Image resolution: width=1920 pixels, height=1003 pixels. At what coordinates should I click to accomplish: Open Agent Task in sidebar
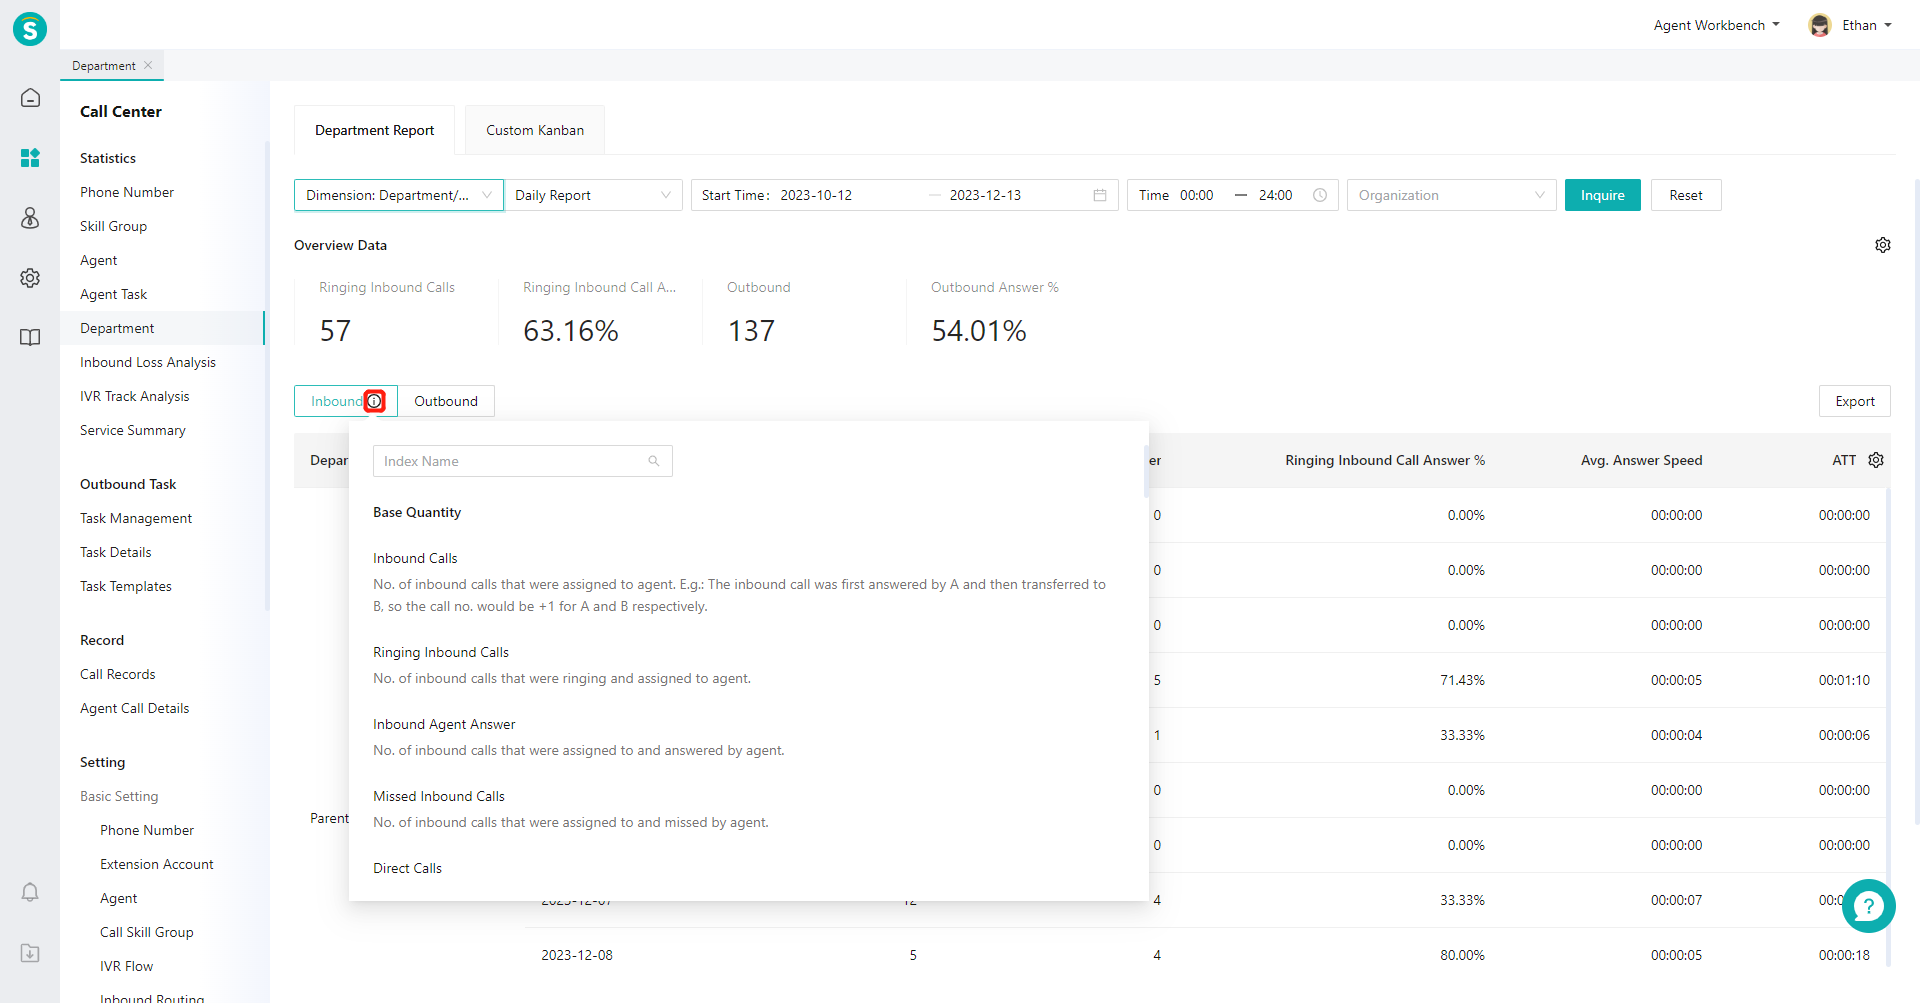pyautogui.click(x=113, y=294)
